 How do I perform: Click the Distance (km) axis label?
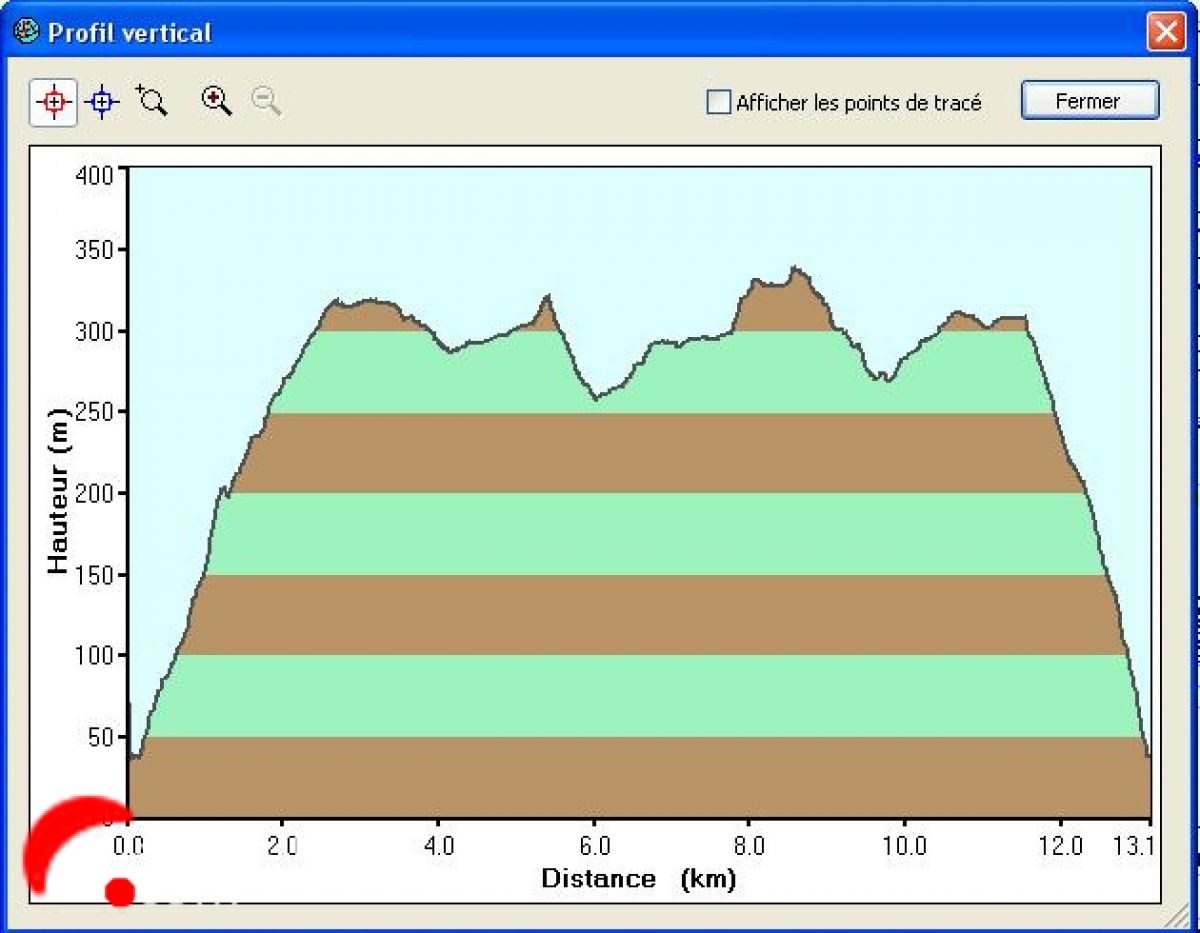pyautogui.click(x=638, y=879)
